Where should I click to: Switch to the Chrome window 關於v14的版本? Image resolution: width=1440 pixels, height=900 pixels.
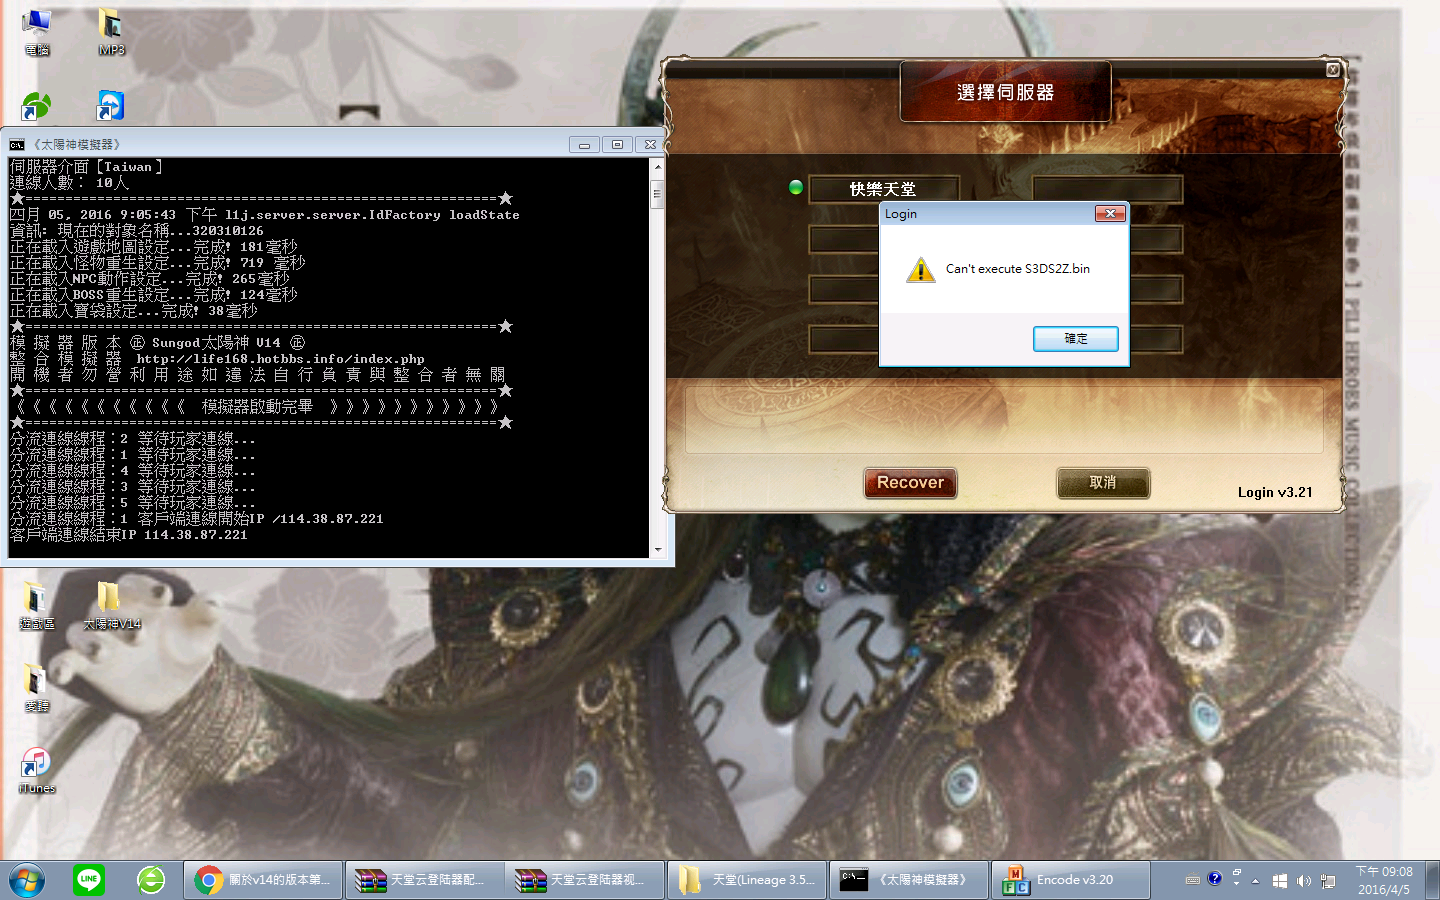pyautogui.click(x=263, y=880)
